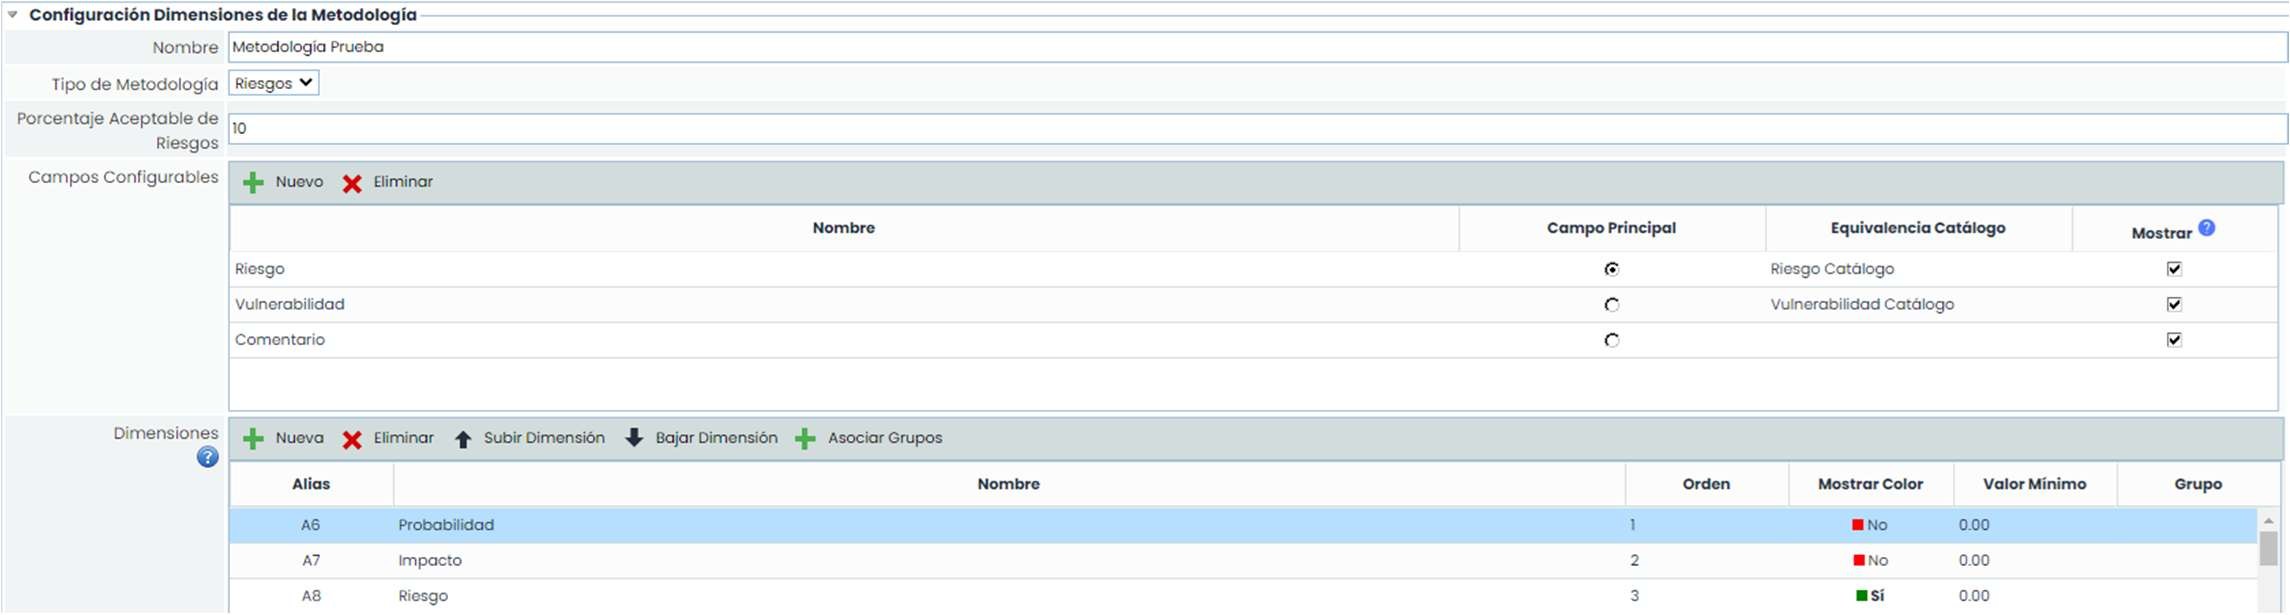Click red color indicator in Probabilidad row
This screenshot has width=2290, height=615.
(1857, 525)
